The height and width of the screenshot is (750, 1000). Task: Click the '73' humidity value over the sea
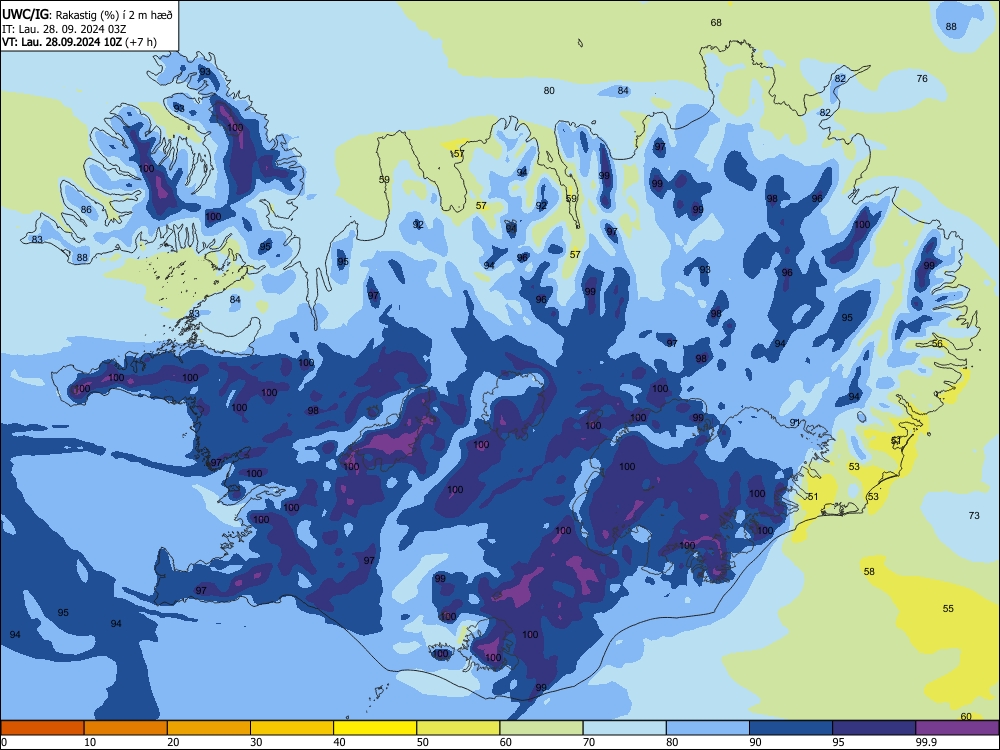974,515
